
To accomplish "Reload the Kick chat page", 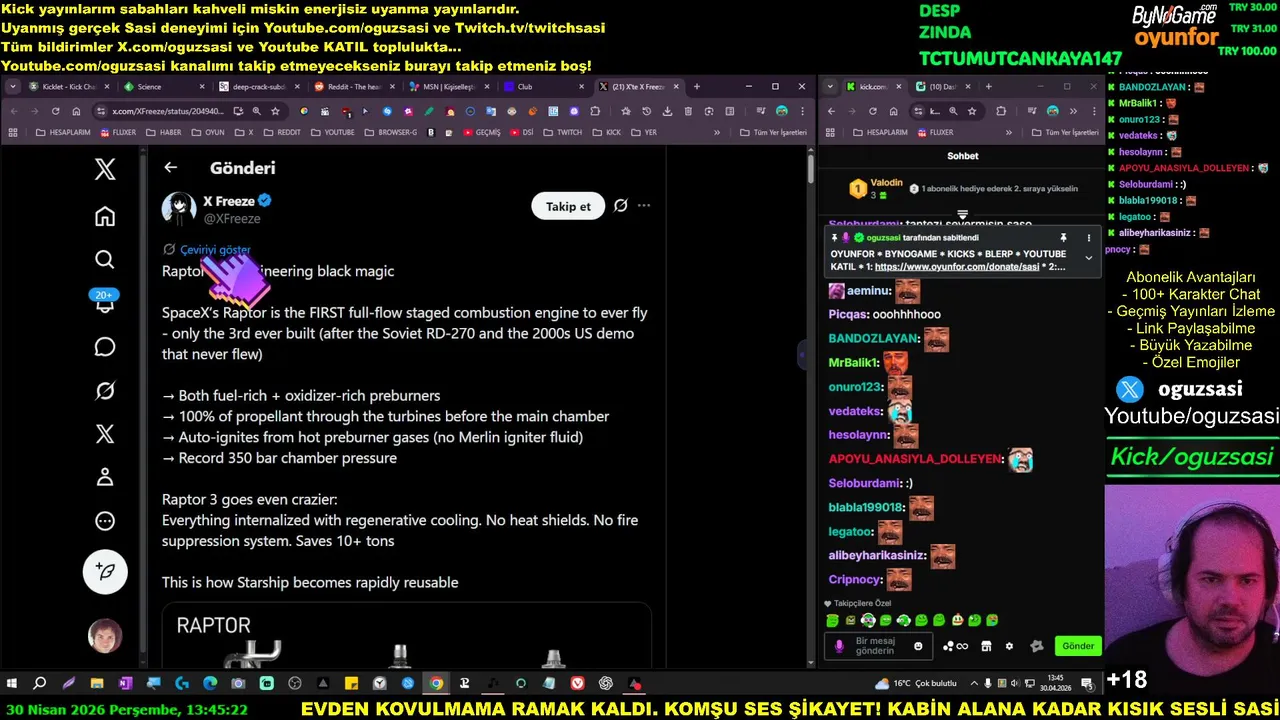I will (873, 111).
